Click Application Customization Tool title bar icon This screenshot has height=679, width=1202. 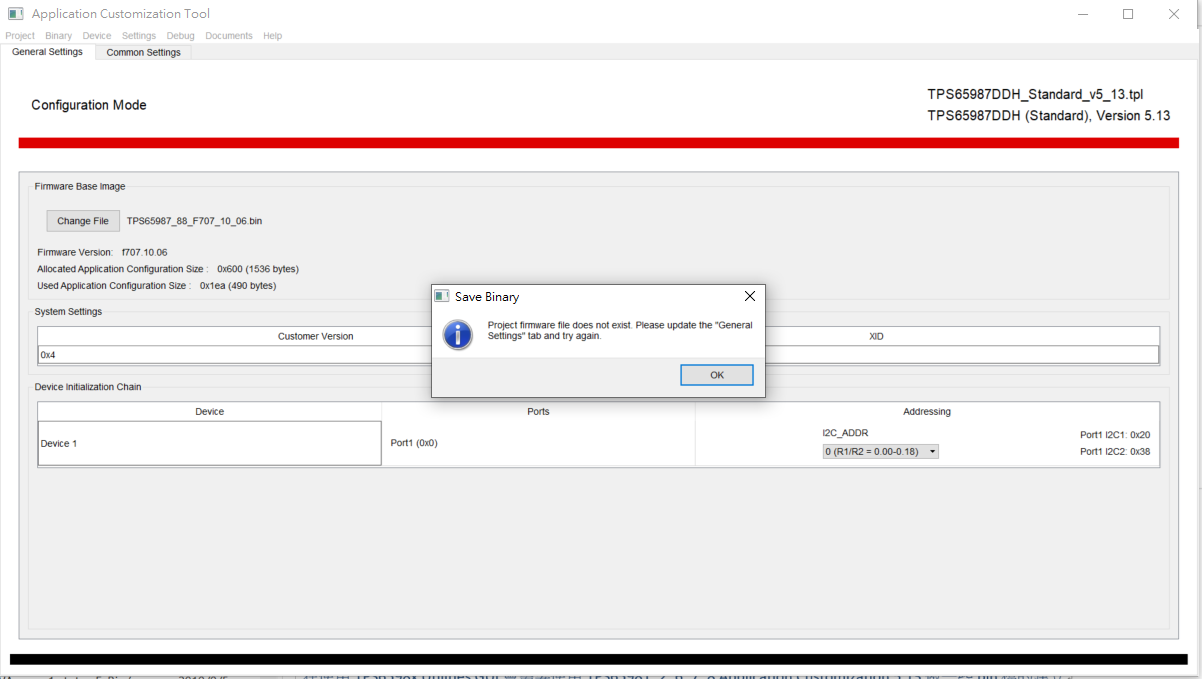point(16,14)
